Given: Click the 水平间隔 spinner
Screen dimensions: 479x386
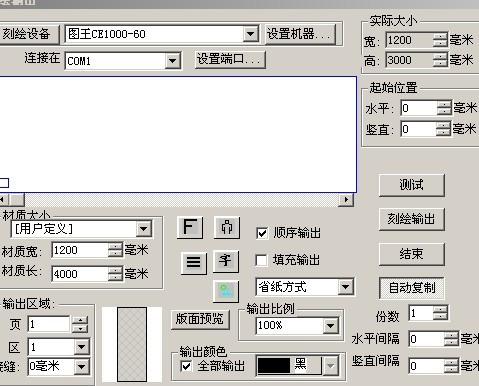Looking at the screenshot, I should [452, 339].
